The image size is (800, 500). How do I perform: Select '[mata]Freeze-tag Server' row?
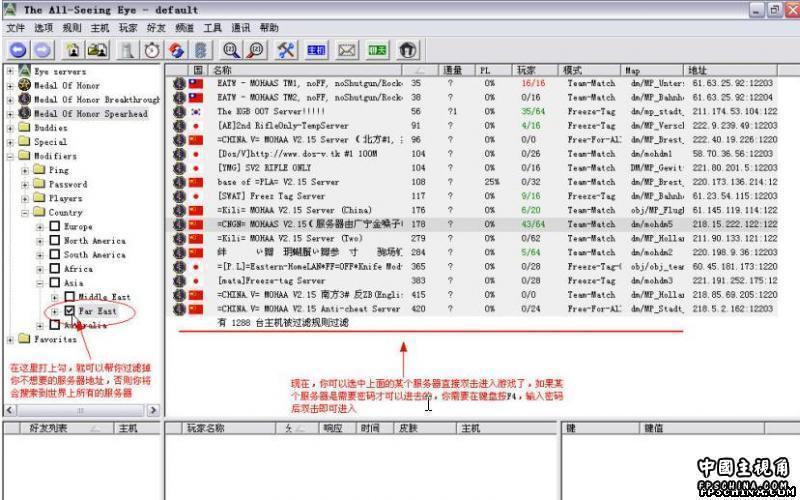471,281
